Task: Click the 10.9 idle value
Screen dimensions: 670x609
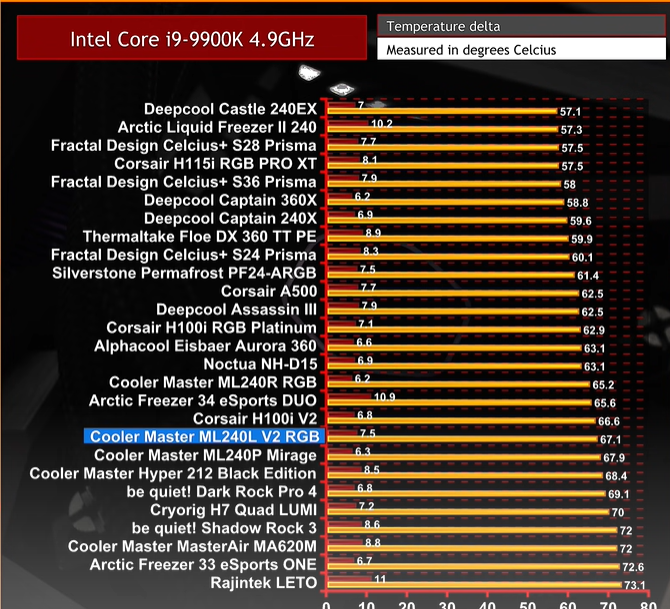Action: pos(385,397)
